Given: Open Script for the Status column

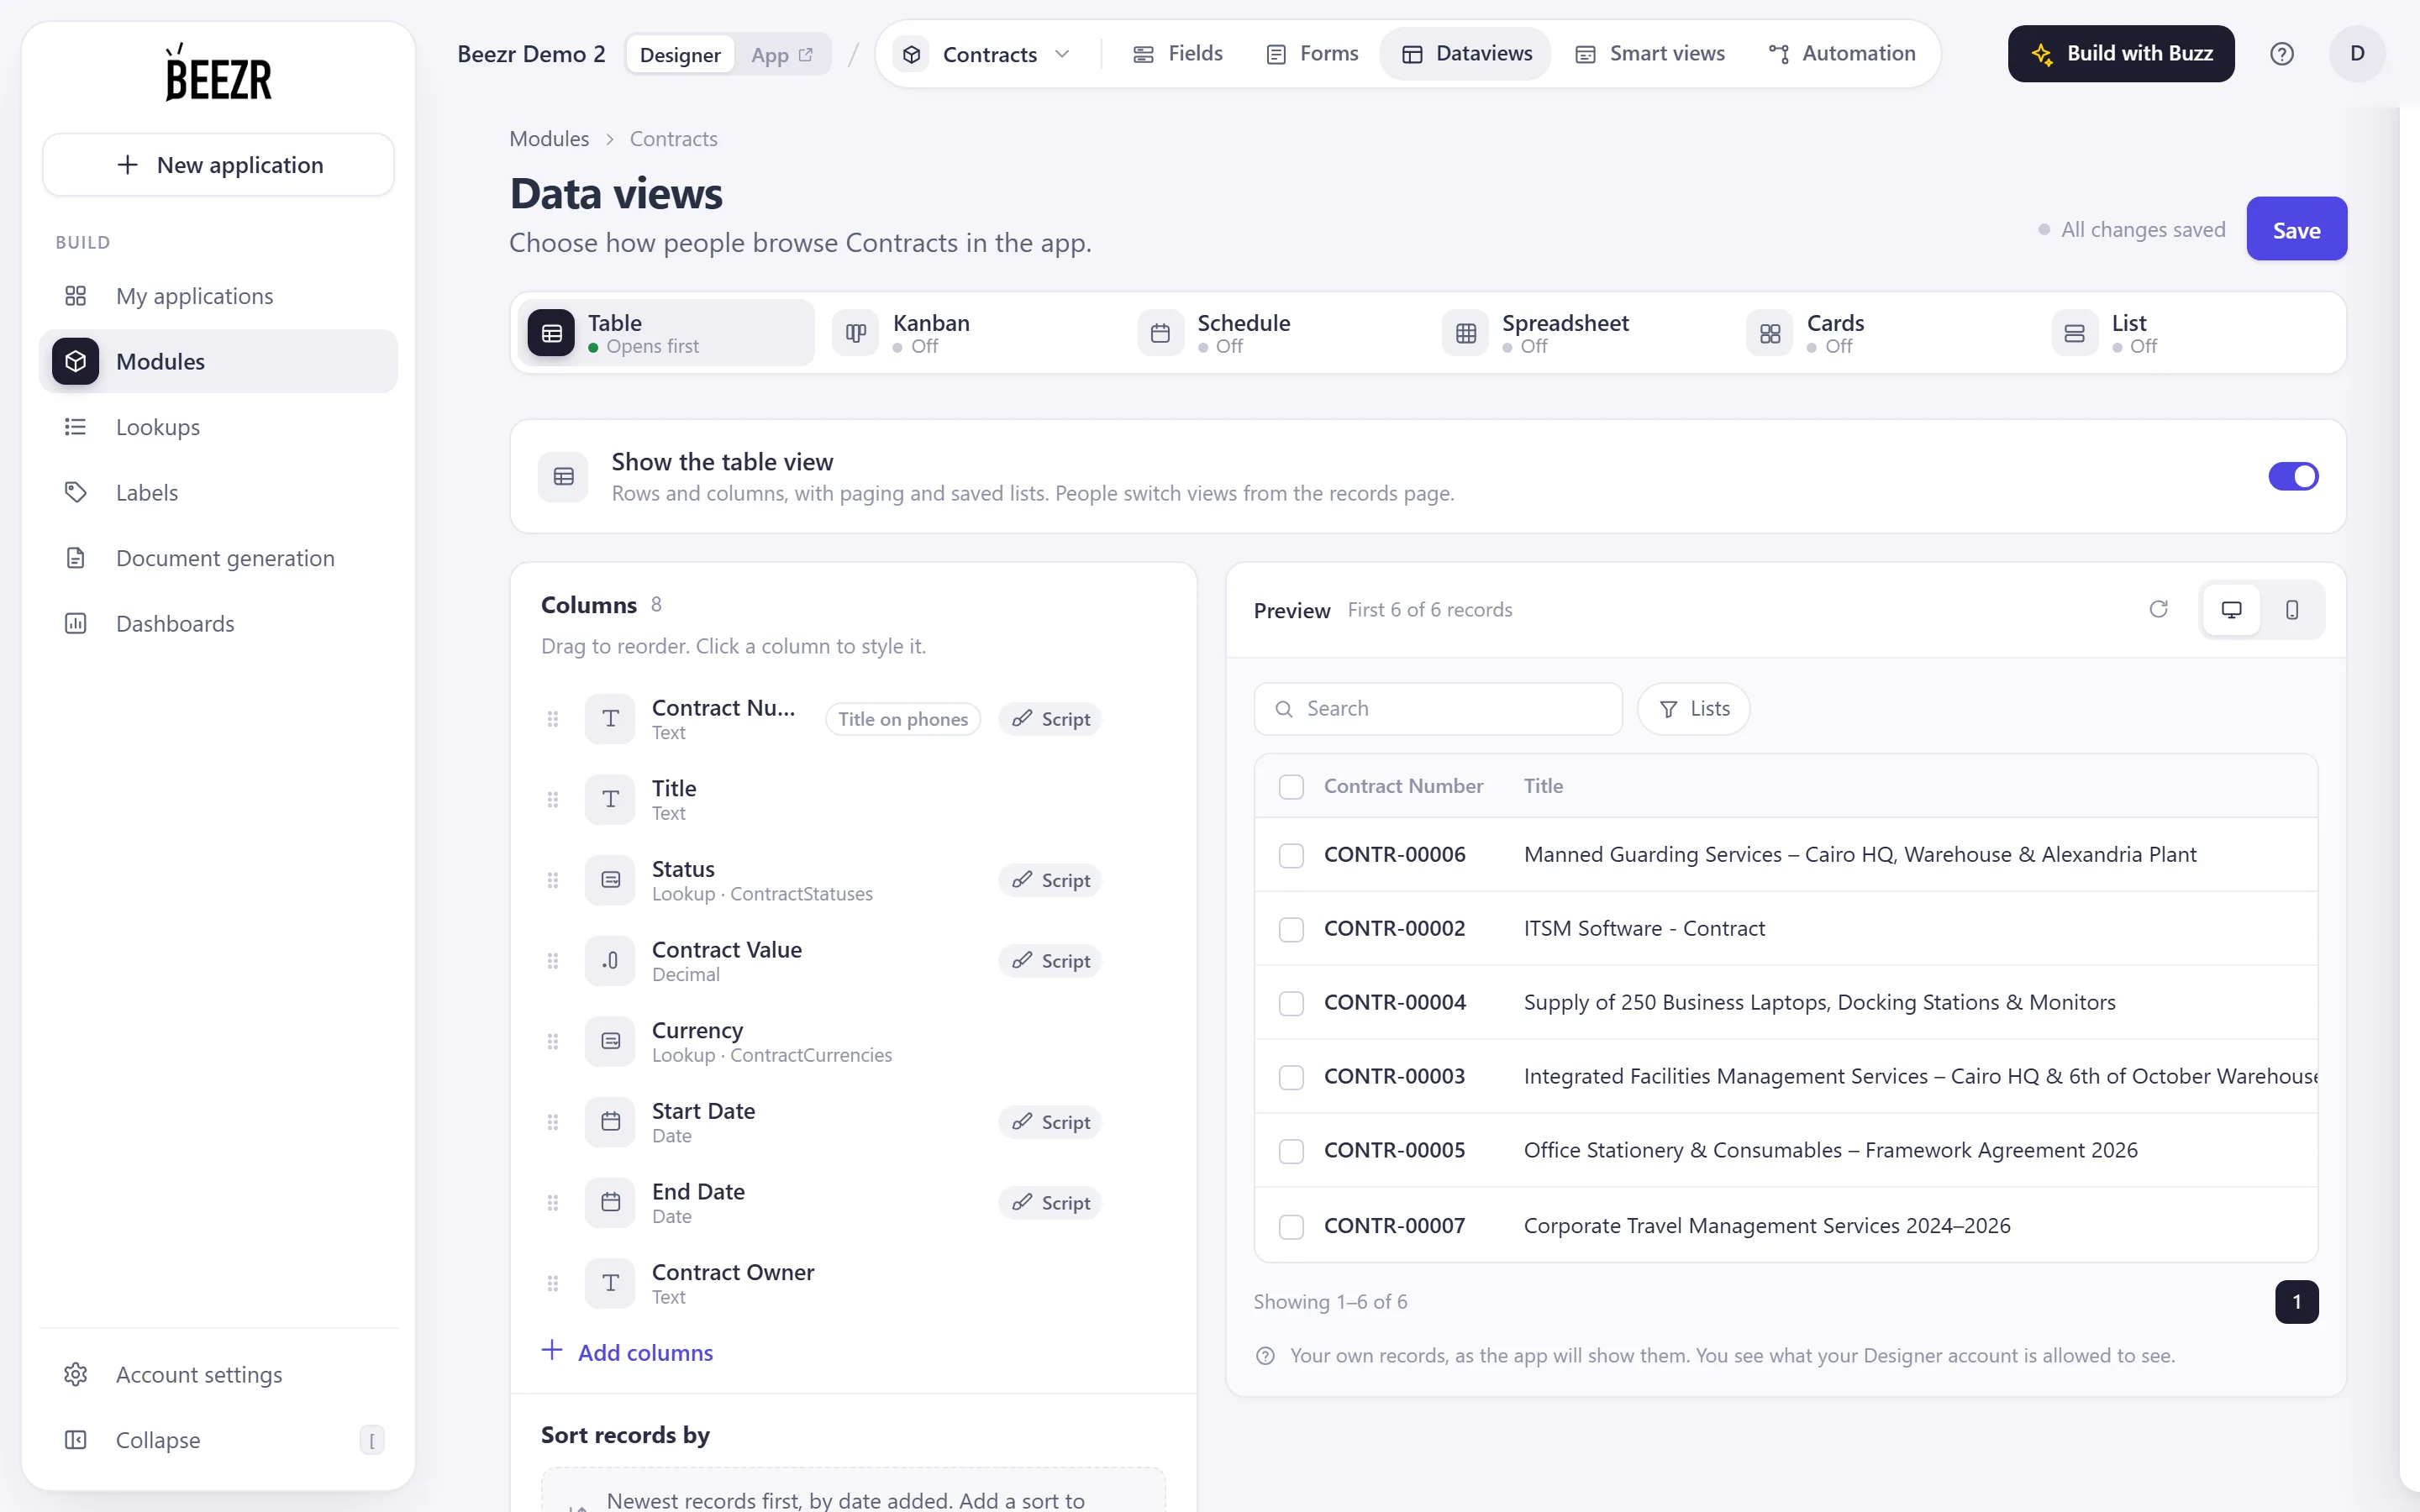Looking at the screenshot, I should pos(1050,880).
